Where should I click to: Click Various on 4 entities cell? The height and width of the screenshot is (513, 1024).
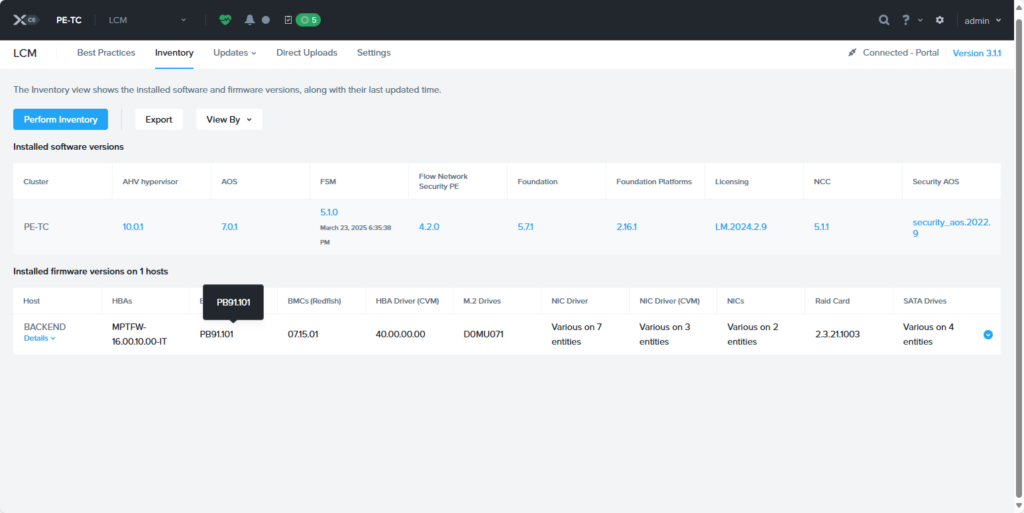(x=929, y=334)
